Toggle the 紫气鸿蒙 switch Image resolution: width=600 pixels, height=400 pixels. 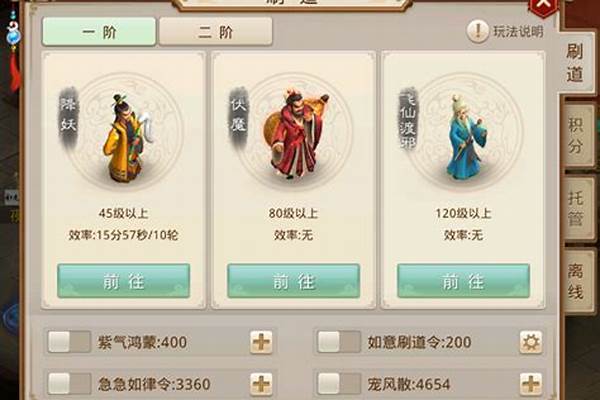(69, 342)
